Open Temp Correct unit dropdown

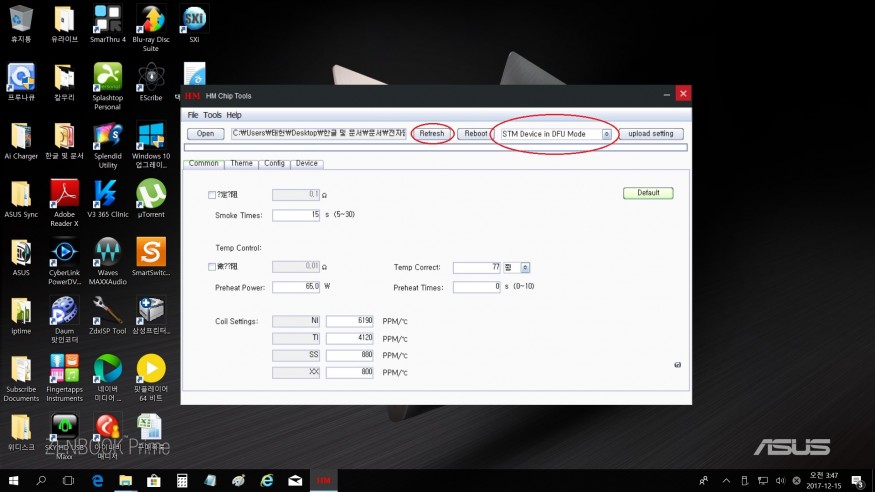click(525, 267)
